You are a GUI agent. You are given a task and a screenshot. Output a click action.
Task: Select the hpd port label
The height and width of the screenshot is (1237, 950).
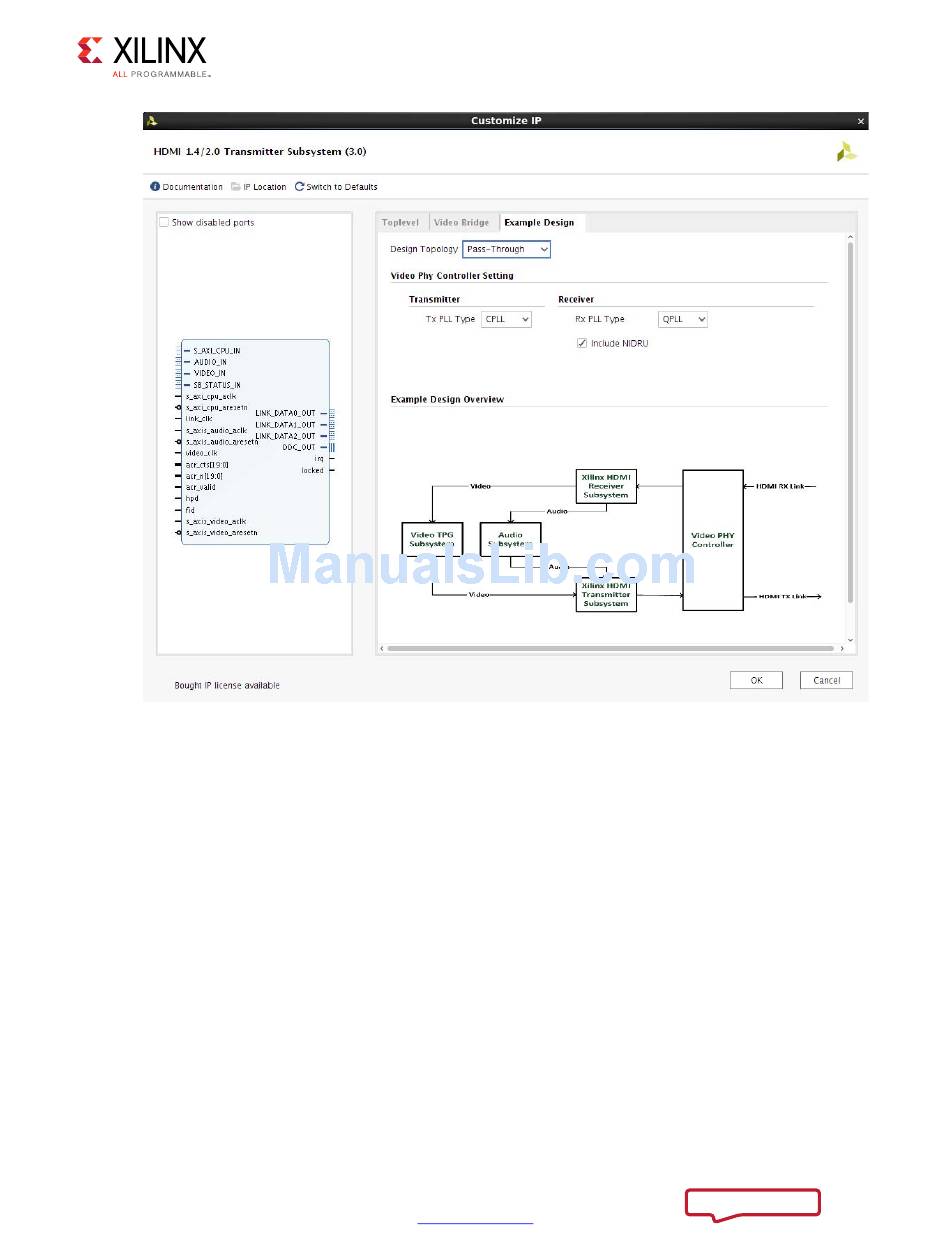click(192, 498)
